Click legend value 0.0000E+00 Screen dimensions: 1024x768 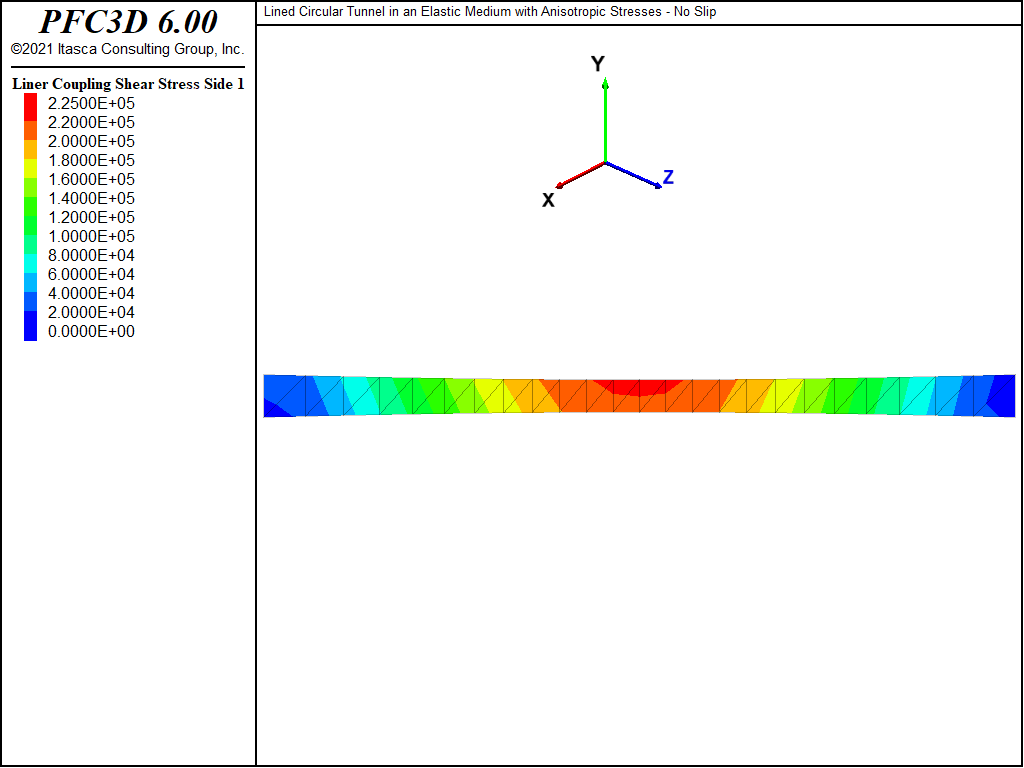pyautogui.click(x=91, y=331)
